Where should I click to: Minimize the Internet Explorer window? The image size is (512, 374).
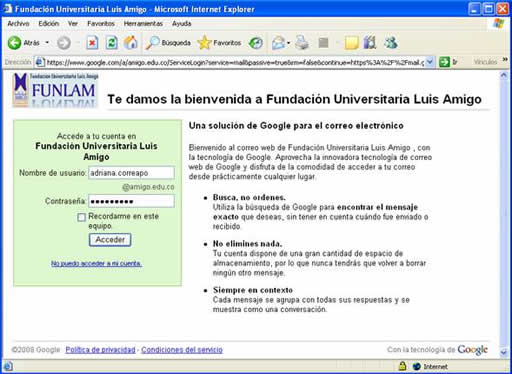pyautogui.click(x=474, y=9)
